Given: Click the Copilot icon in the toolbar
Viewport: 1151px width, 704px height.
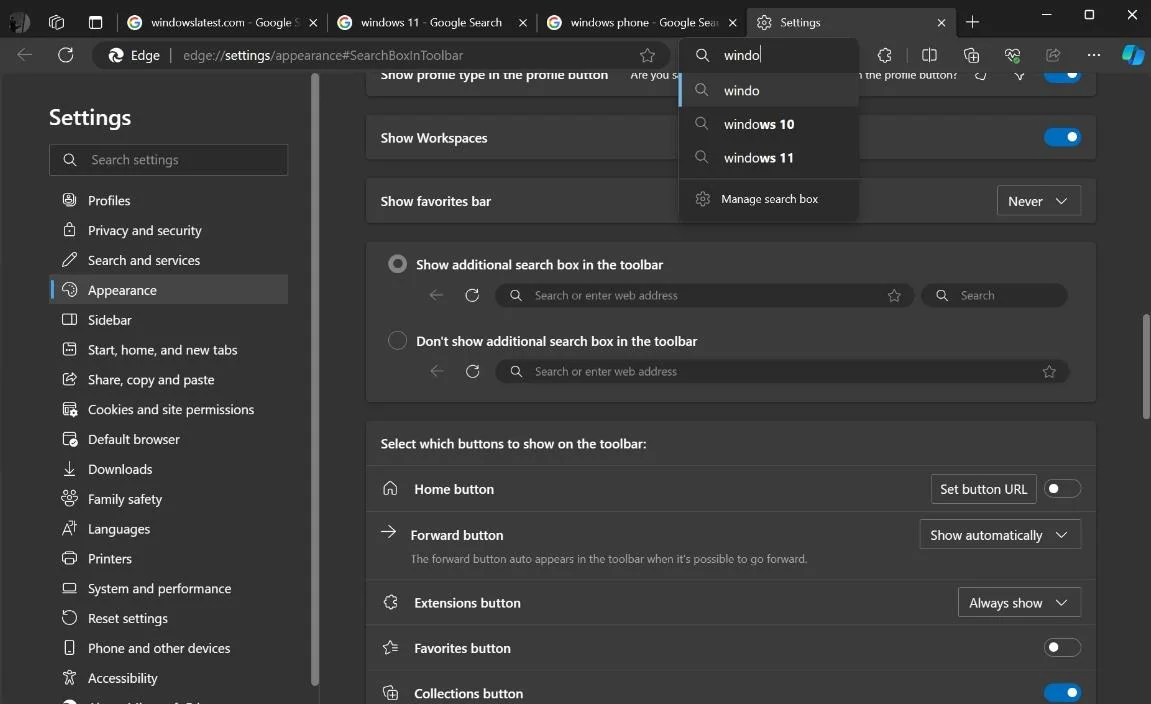Looking at the screenshot, I should (x=1132, y=55).
